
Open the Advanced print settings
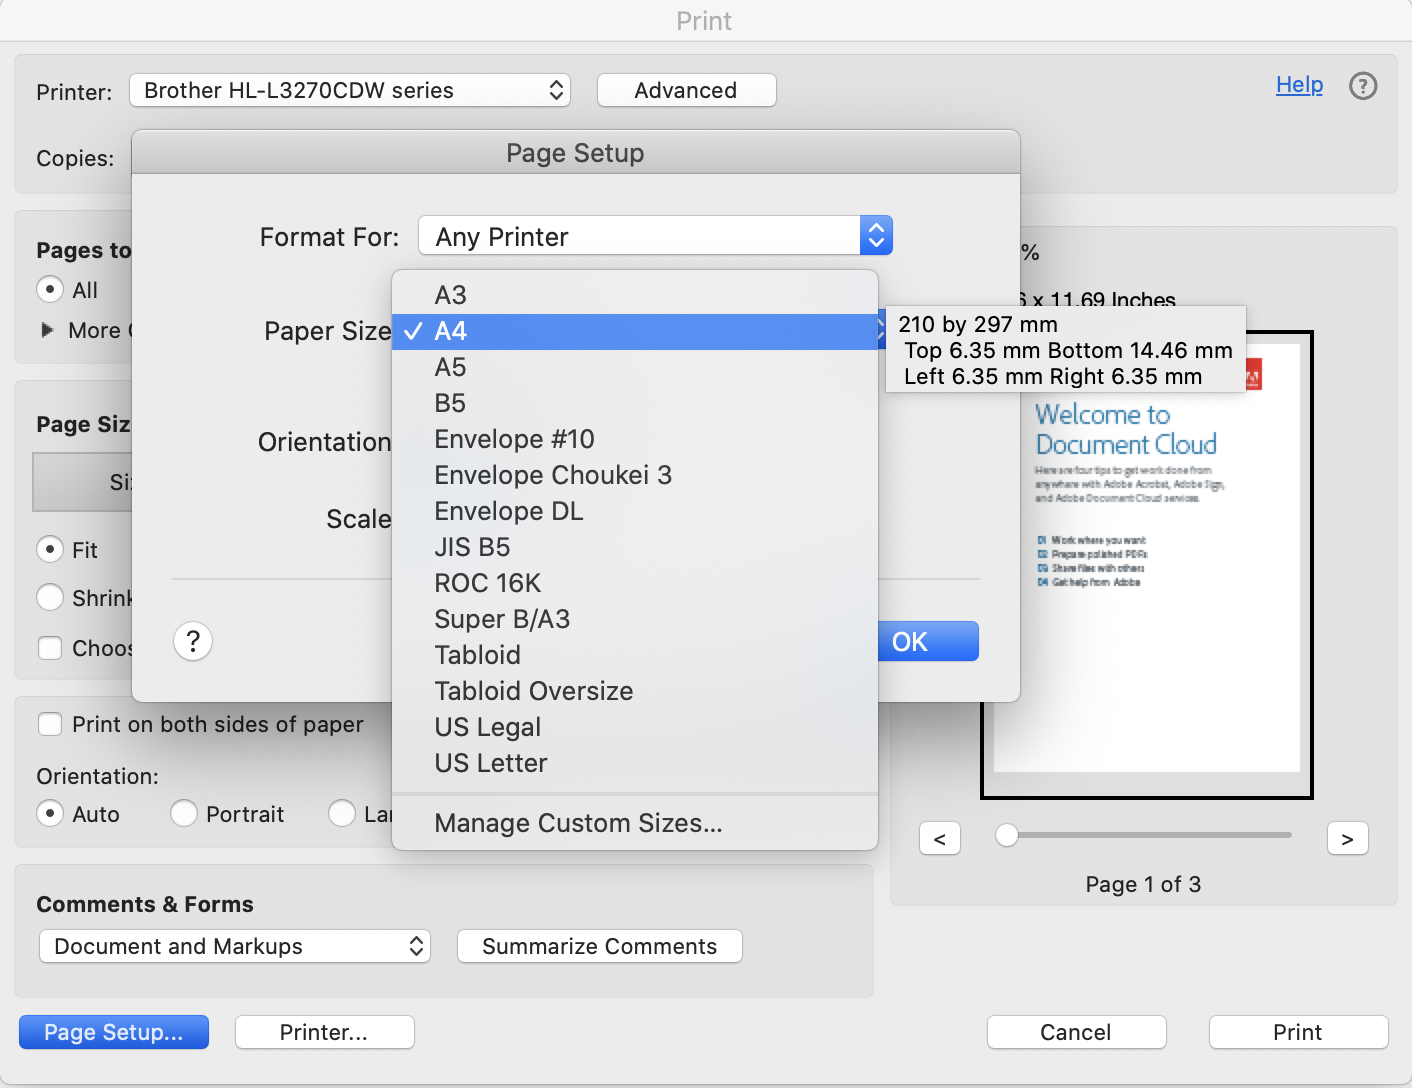[686, 90]
